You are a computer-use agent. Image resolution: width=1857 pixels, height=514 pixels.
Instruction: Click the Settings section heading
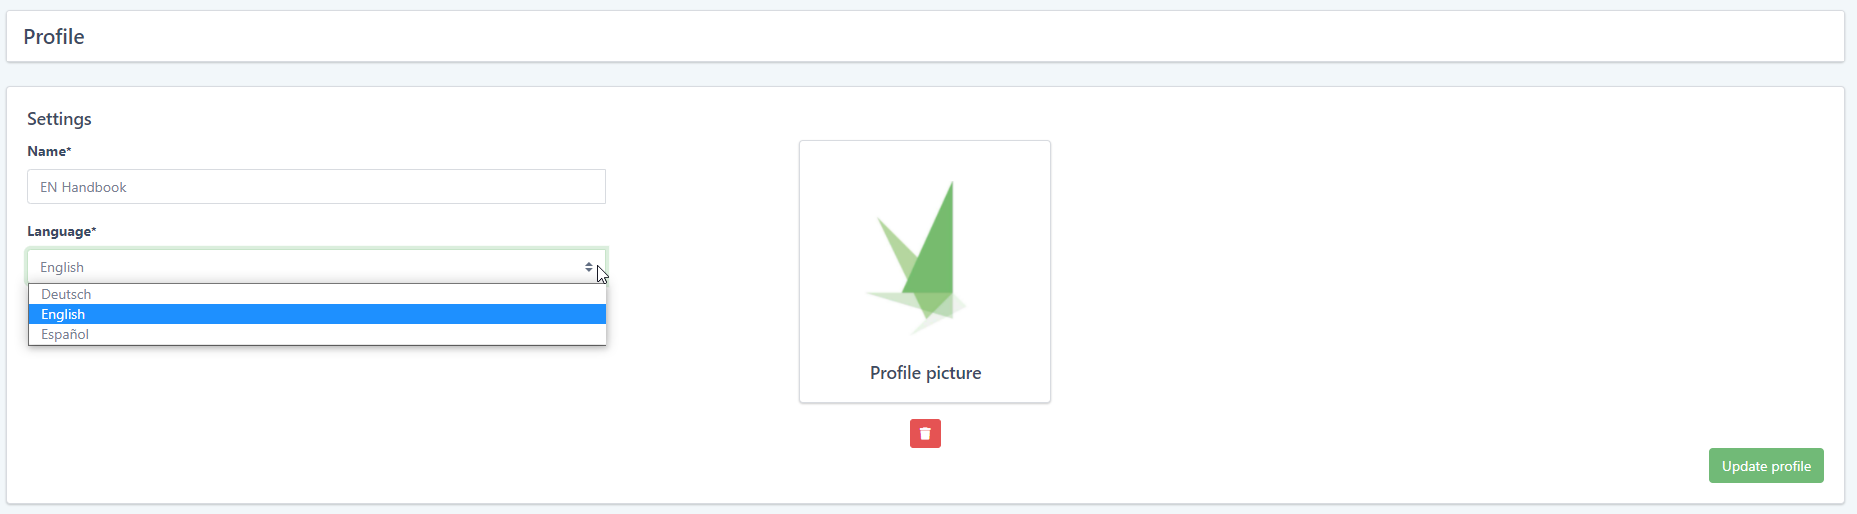(59, 119)
